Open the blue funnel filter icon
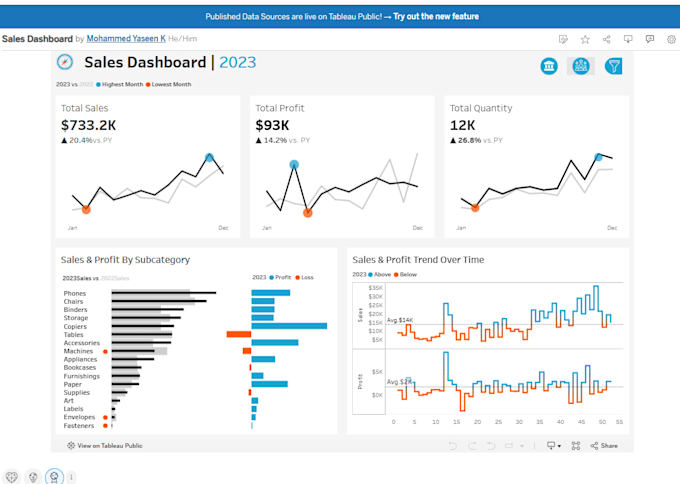This screenshot has width=680, height=484. click(x=614, y=66)
